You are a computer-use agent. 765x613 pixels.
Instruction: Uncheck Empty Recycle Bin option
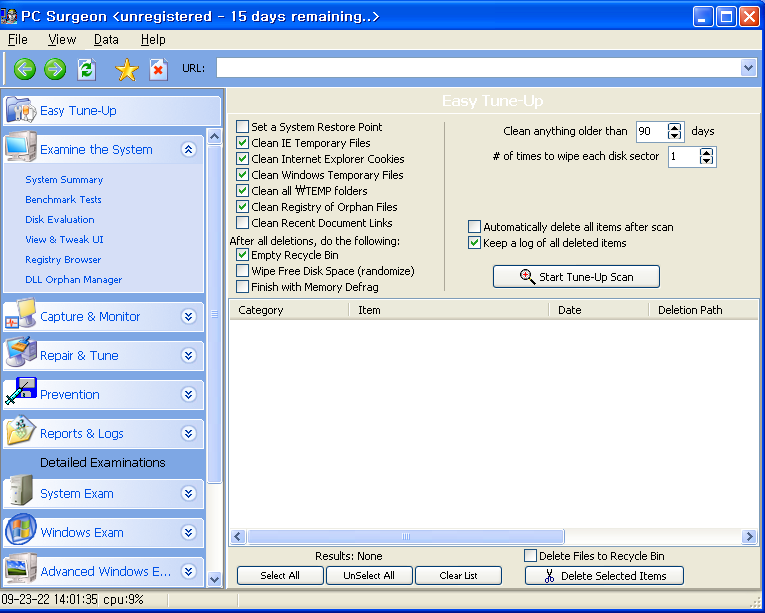click(242, 255)
